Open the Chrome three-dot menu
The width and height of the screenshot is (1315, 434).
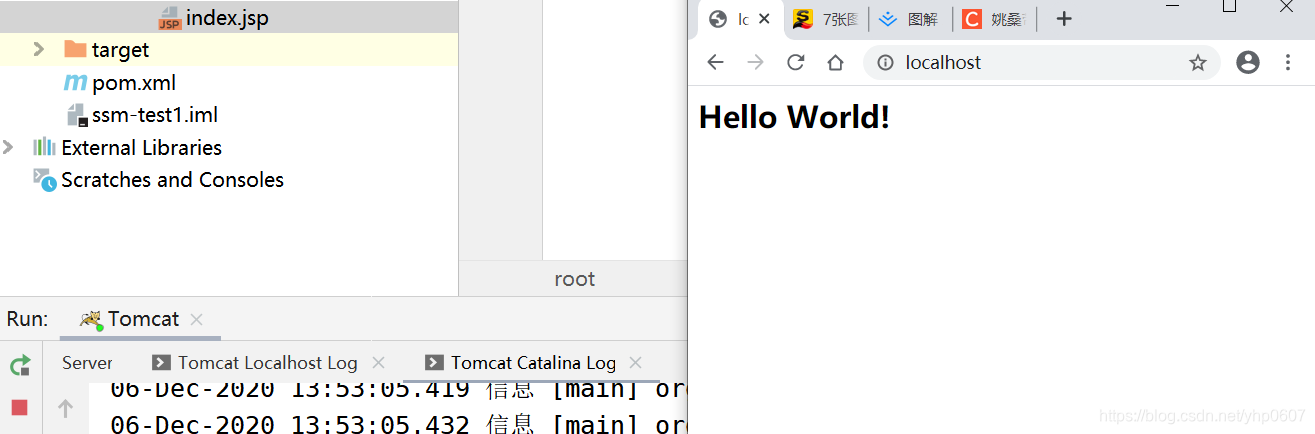(x=1288, y=63)
